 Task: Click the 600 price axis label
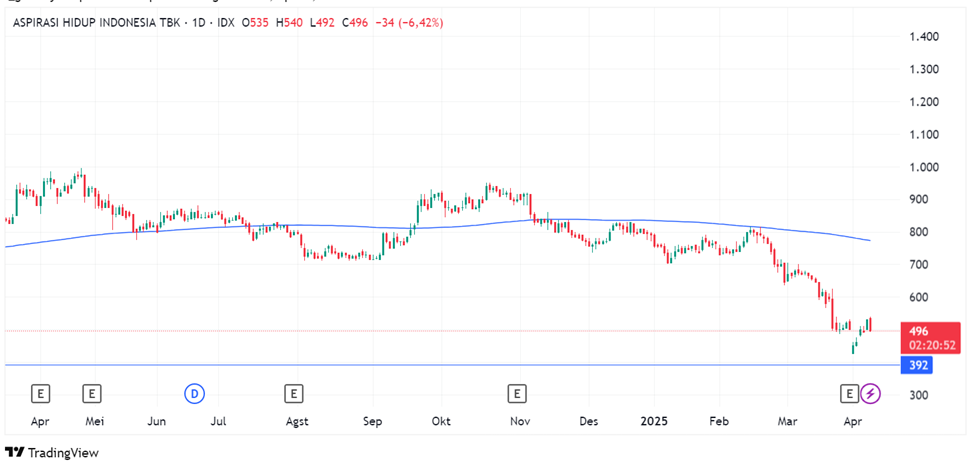(x=917, y=297)
